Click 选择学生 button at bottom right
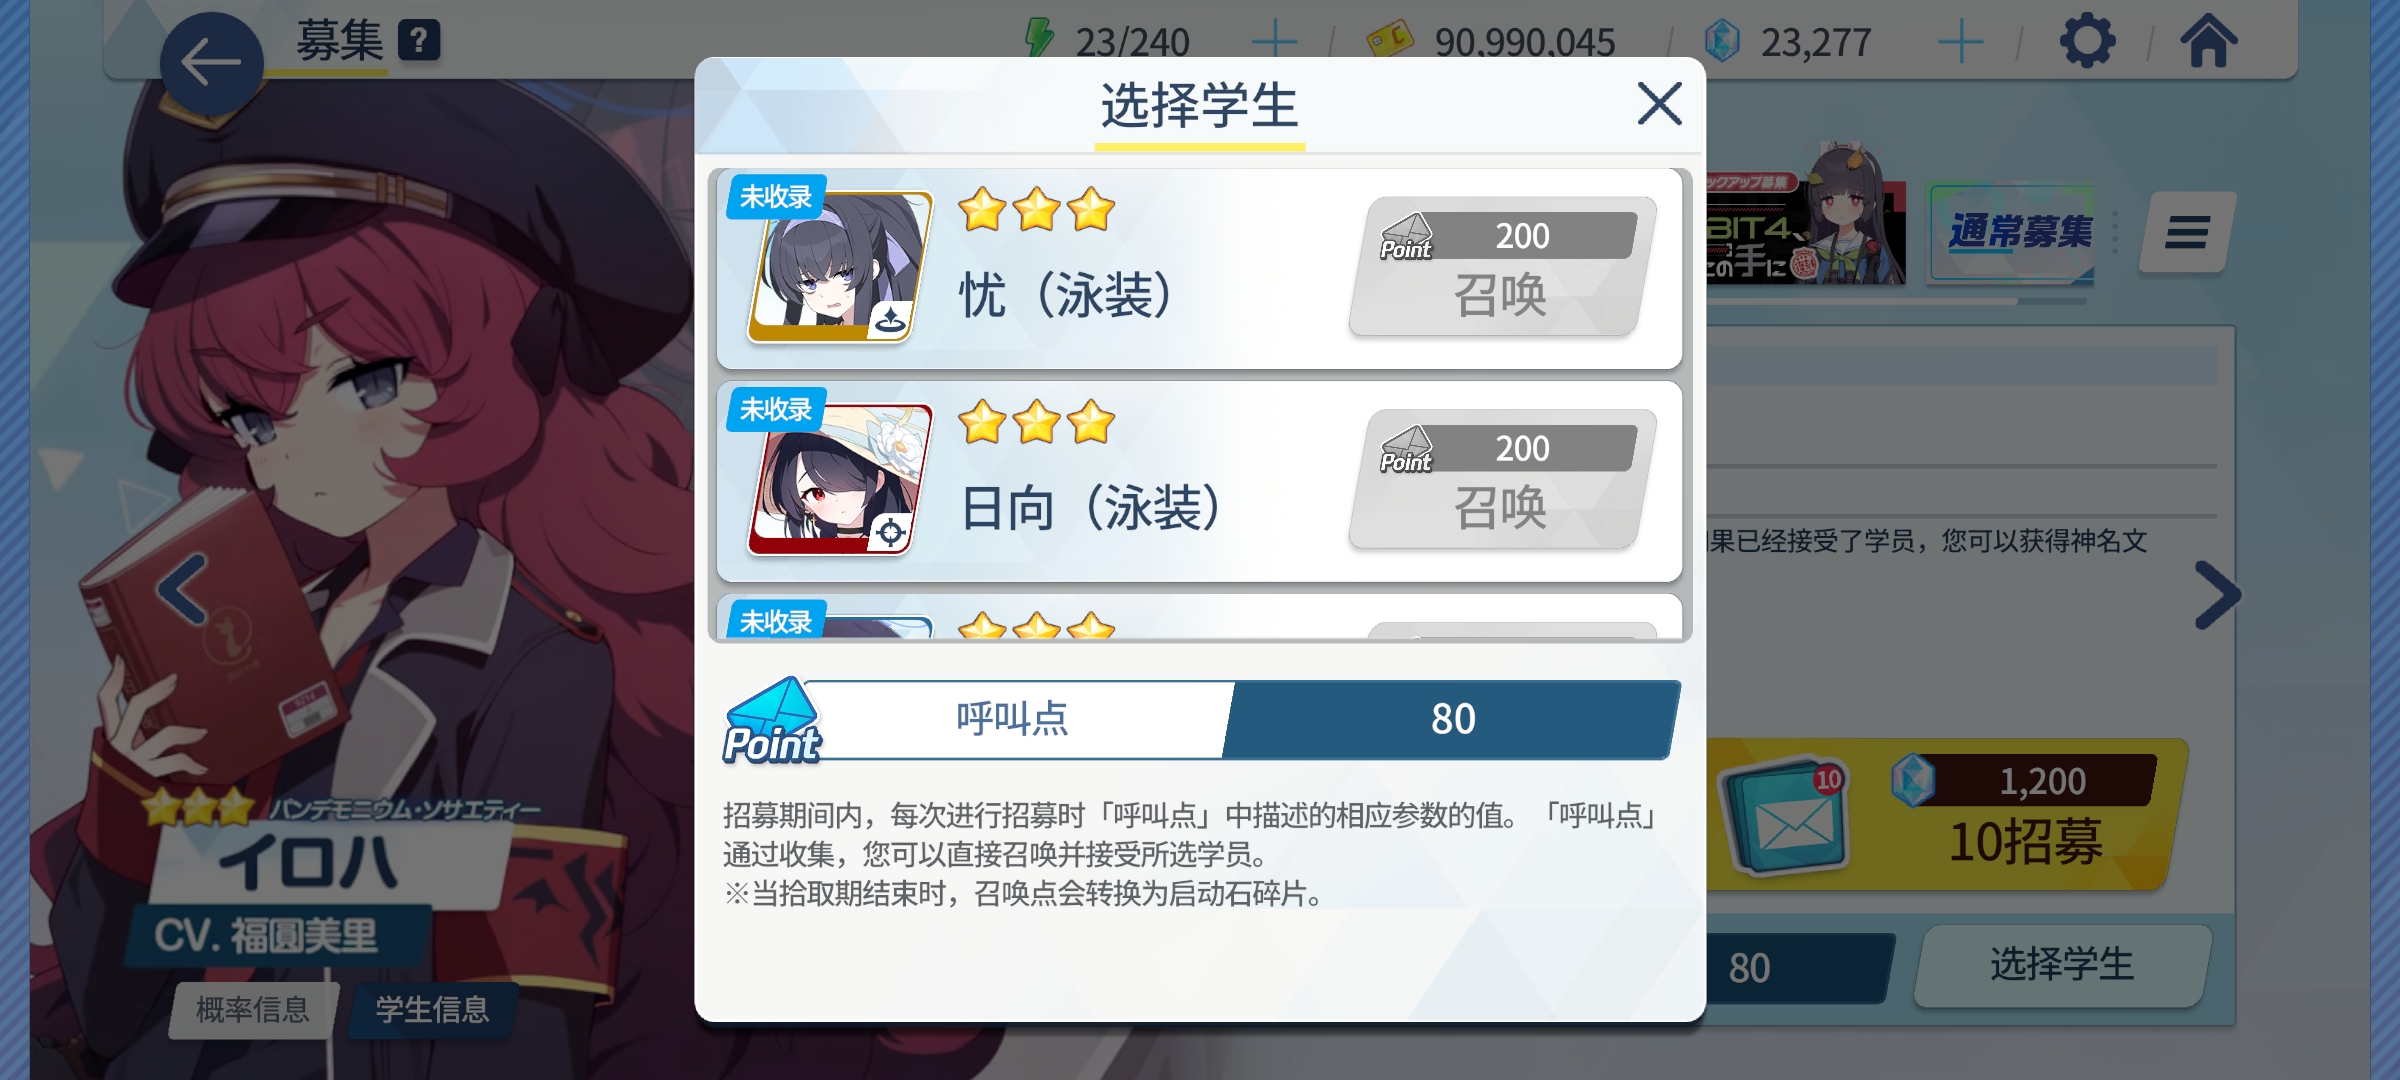The height and width of the screenshot is (1080, 2400). coord(2061,965)
